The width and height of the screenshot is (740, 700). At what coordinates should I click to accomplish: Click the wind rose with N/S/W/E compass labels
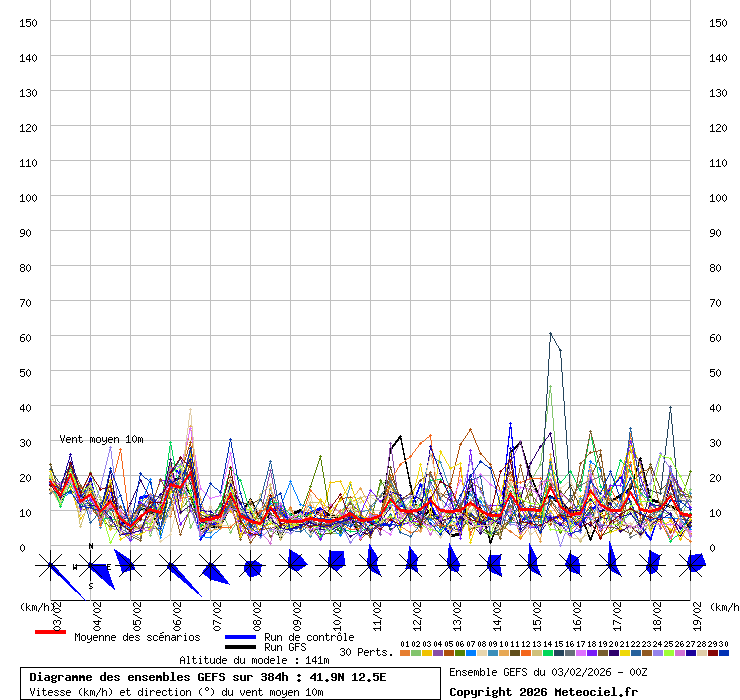(x=91, y=567)
